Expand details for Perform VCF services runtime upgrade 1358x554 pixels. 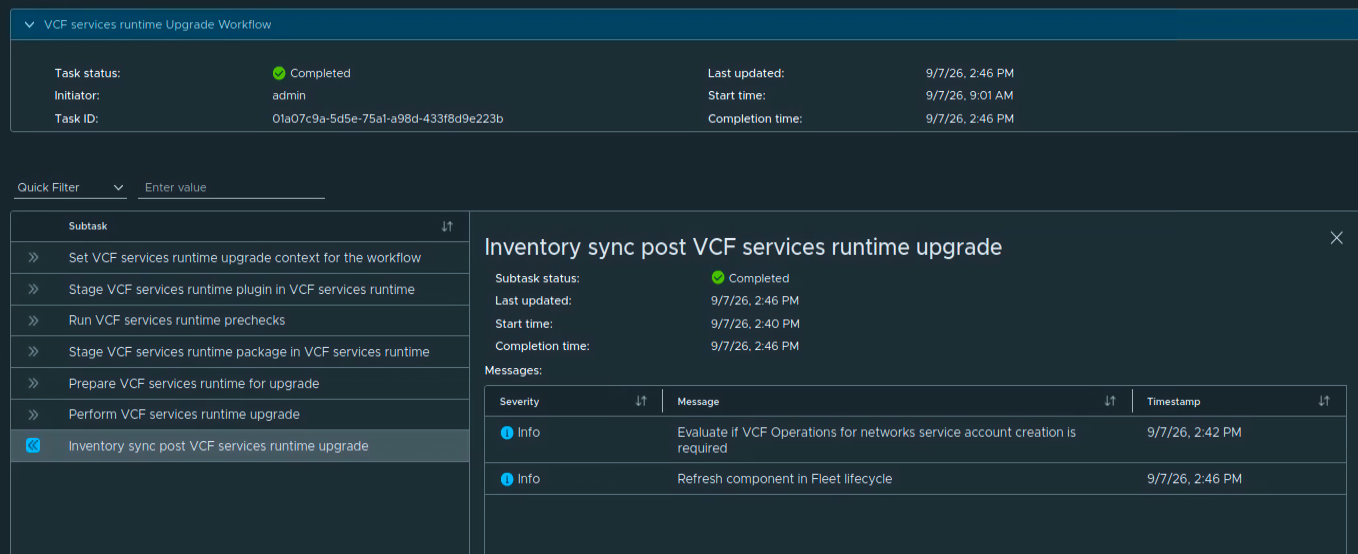pos(33,415)
